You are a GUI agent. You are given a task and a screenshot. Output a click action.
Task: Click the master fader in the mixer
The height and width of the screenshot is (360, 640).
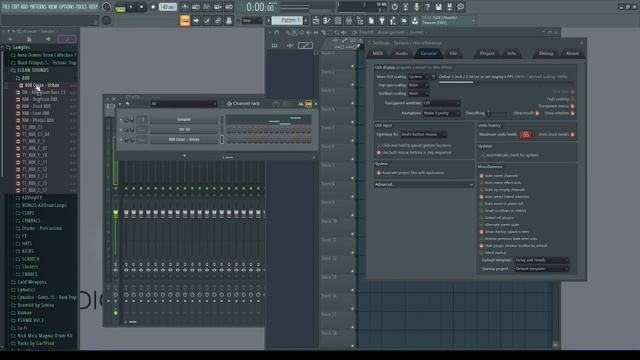click(x=116, y=213)
